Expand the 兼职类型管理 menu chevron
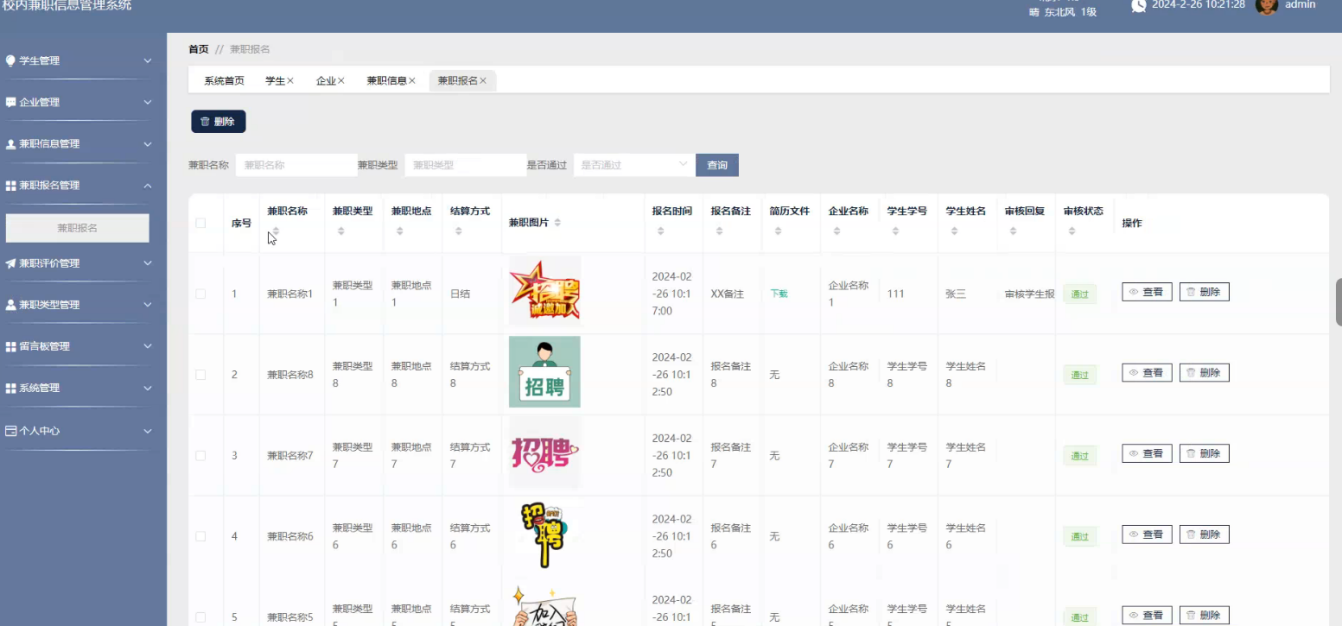This screenshot has width=1342, height=626. (148, 305)
